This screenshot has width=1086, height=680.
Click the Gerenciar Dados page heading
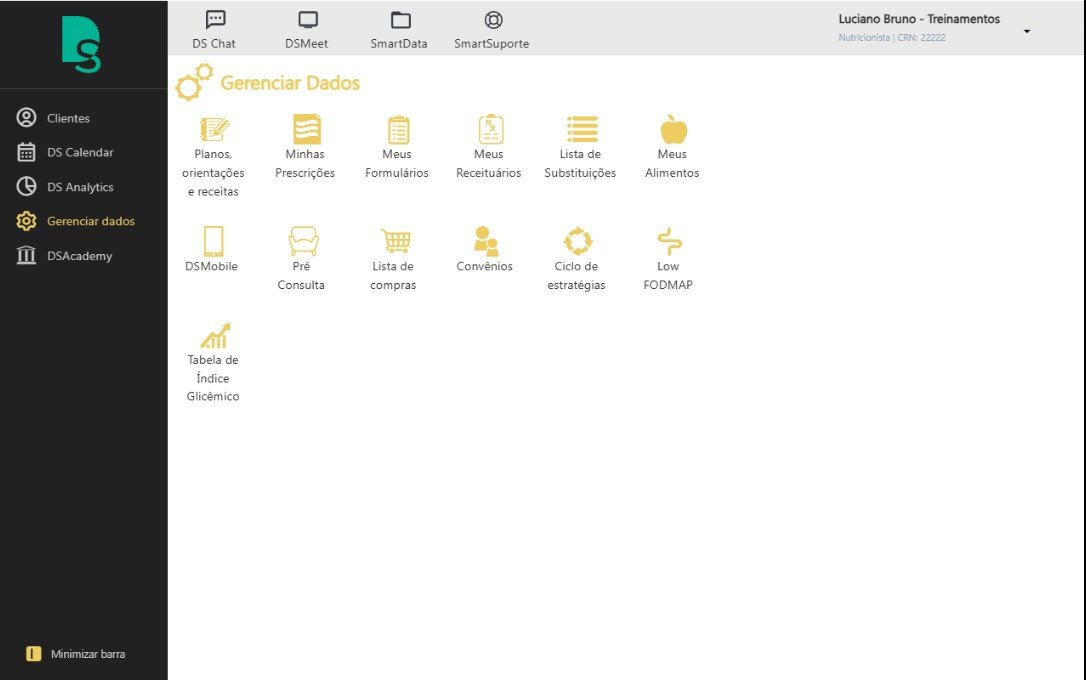(x=290, y=83)
